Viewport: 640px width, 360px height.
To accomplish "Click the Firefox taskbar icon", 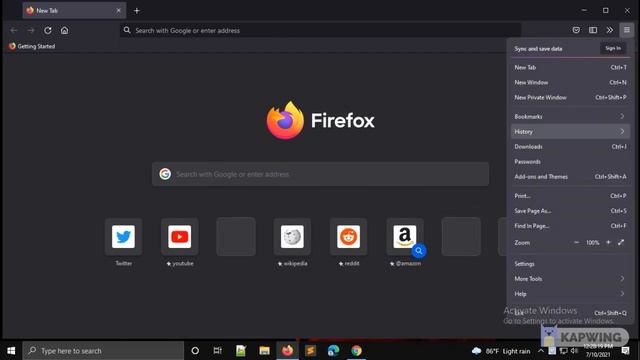I will click(x=287, y=351).
